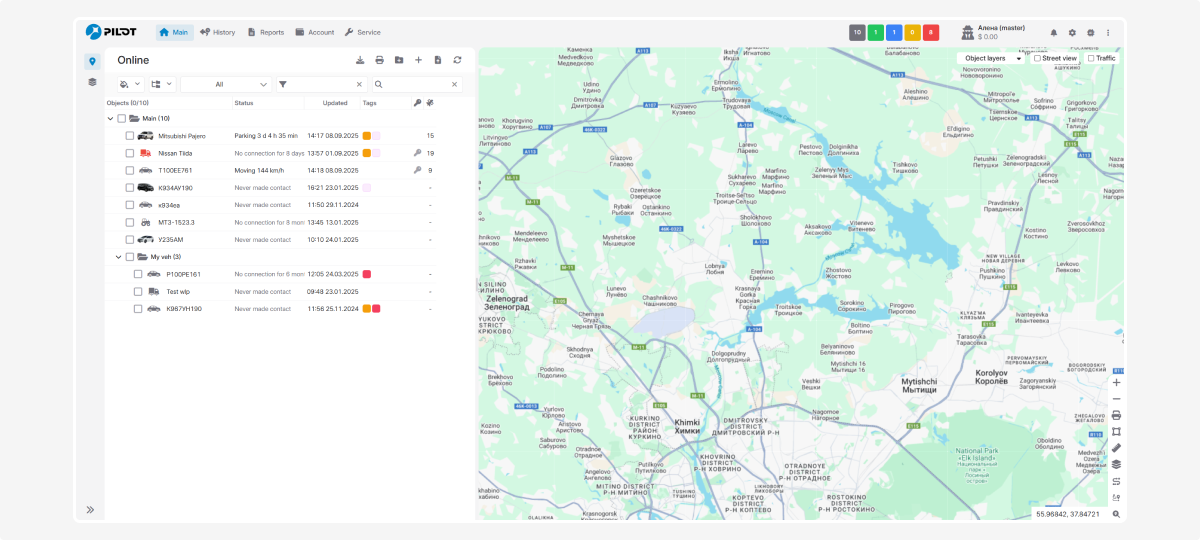Click the red status counter showing 8
This screenshot has height=540, width=1200.
pyautogui.click(x=931, y=33)
